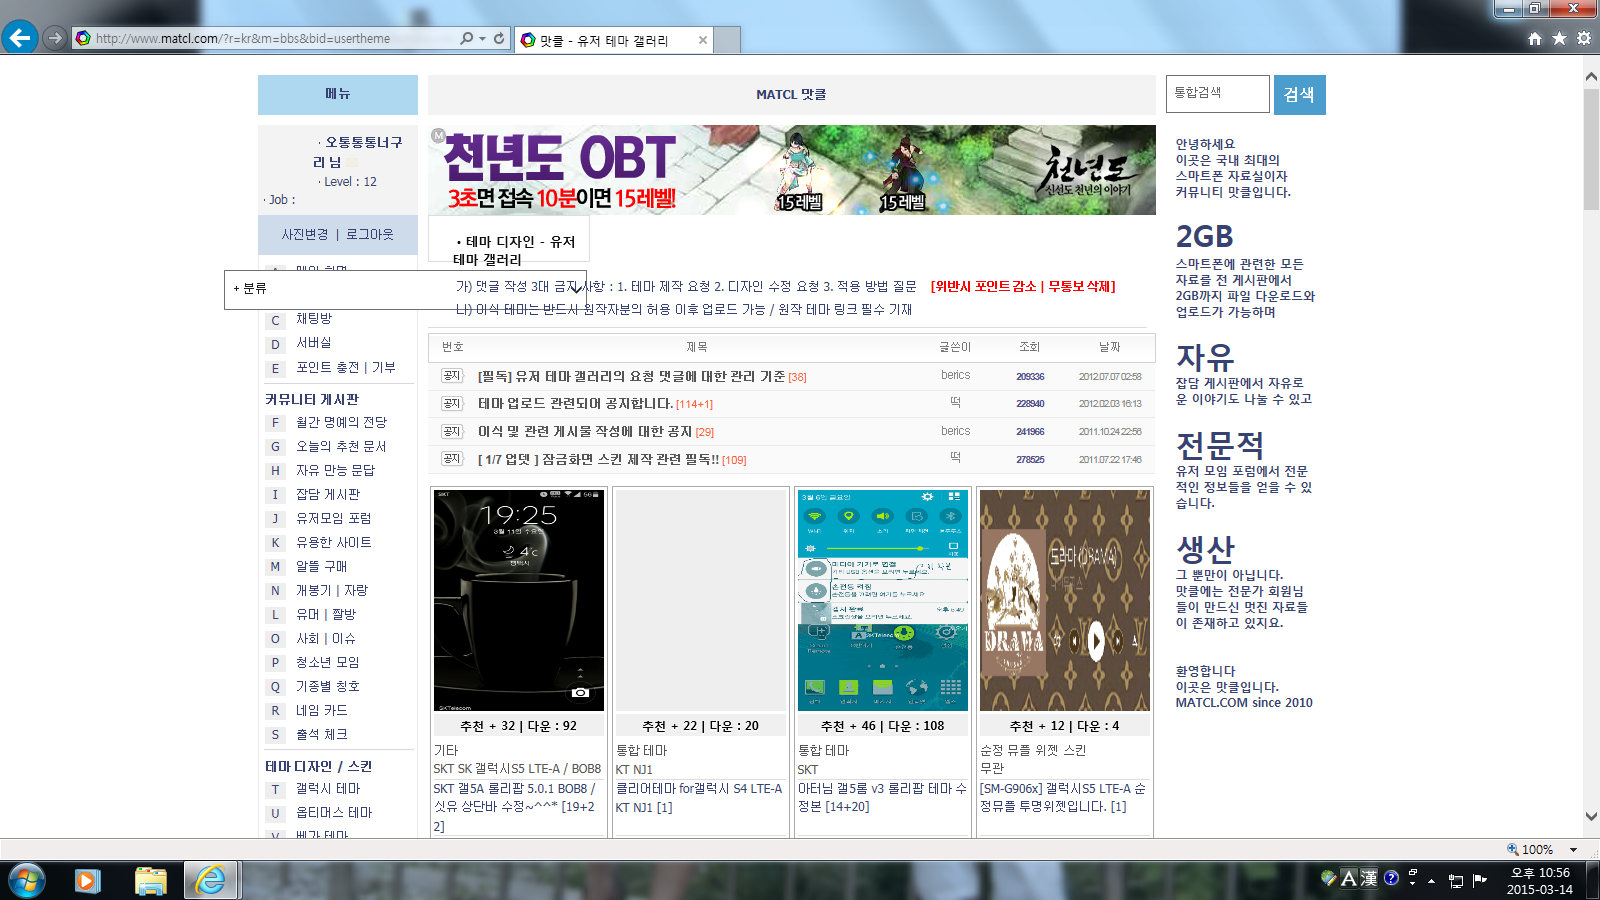Open the browser Home icon
The width and height of the screenshot is (1600, 900).
click(1535, 38)
